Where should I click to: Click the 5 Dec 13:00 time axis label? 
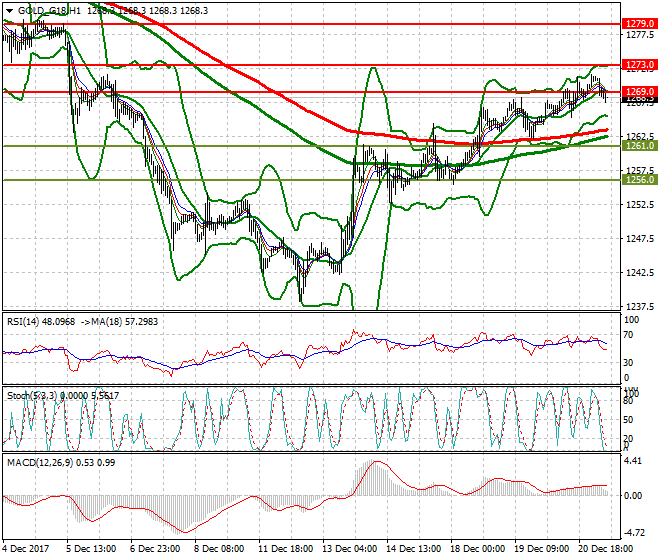[x=91, y=549]
